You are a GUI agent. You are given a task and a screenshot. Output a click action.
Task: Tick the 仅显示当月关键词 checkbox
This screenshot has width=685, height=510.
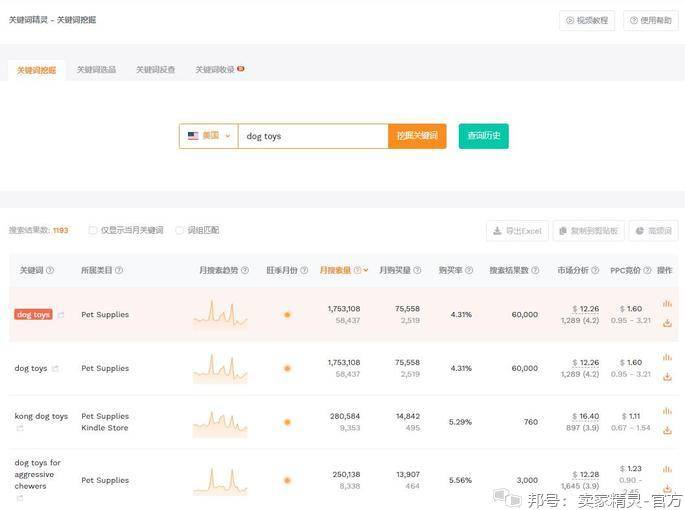pos(93,230)
